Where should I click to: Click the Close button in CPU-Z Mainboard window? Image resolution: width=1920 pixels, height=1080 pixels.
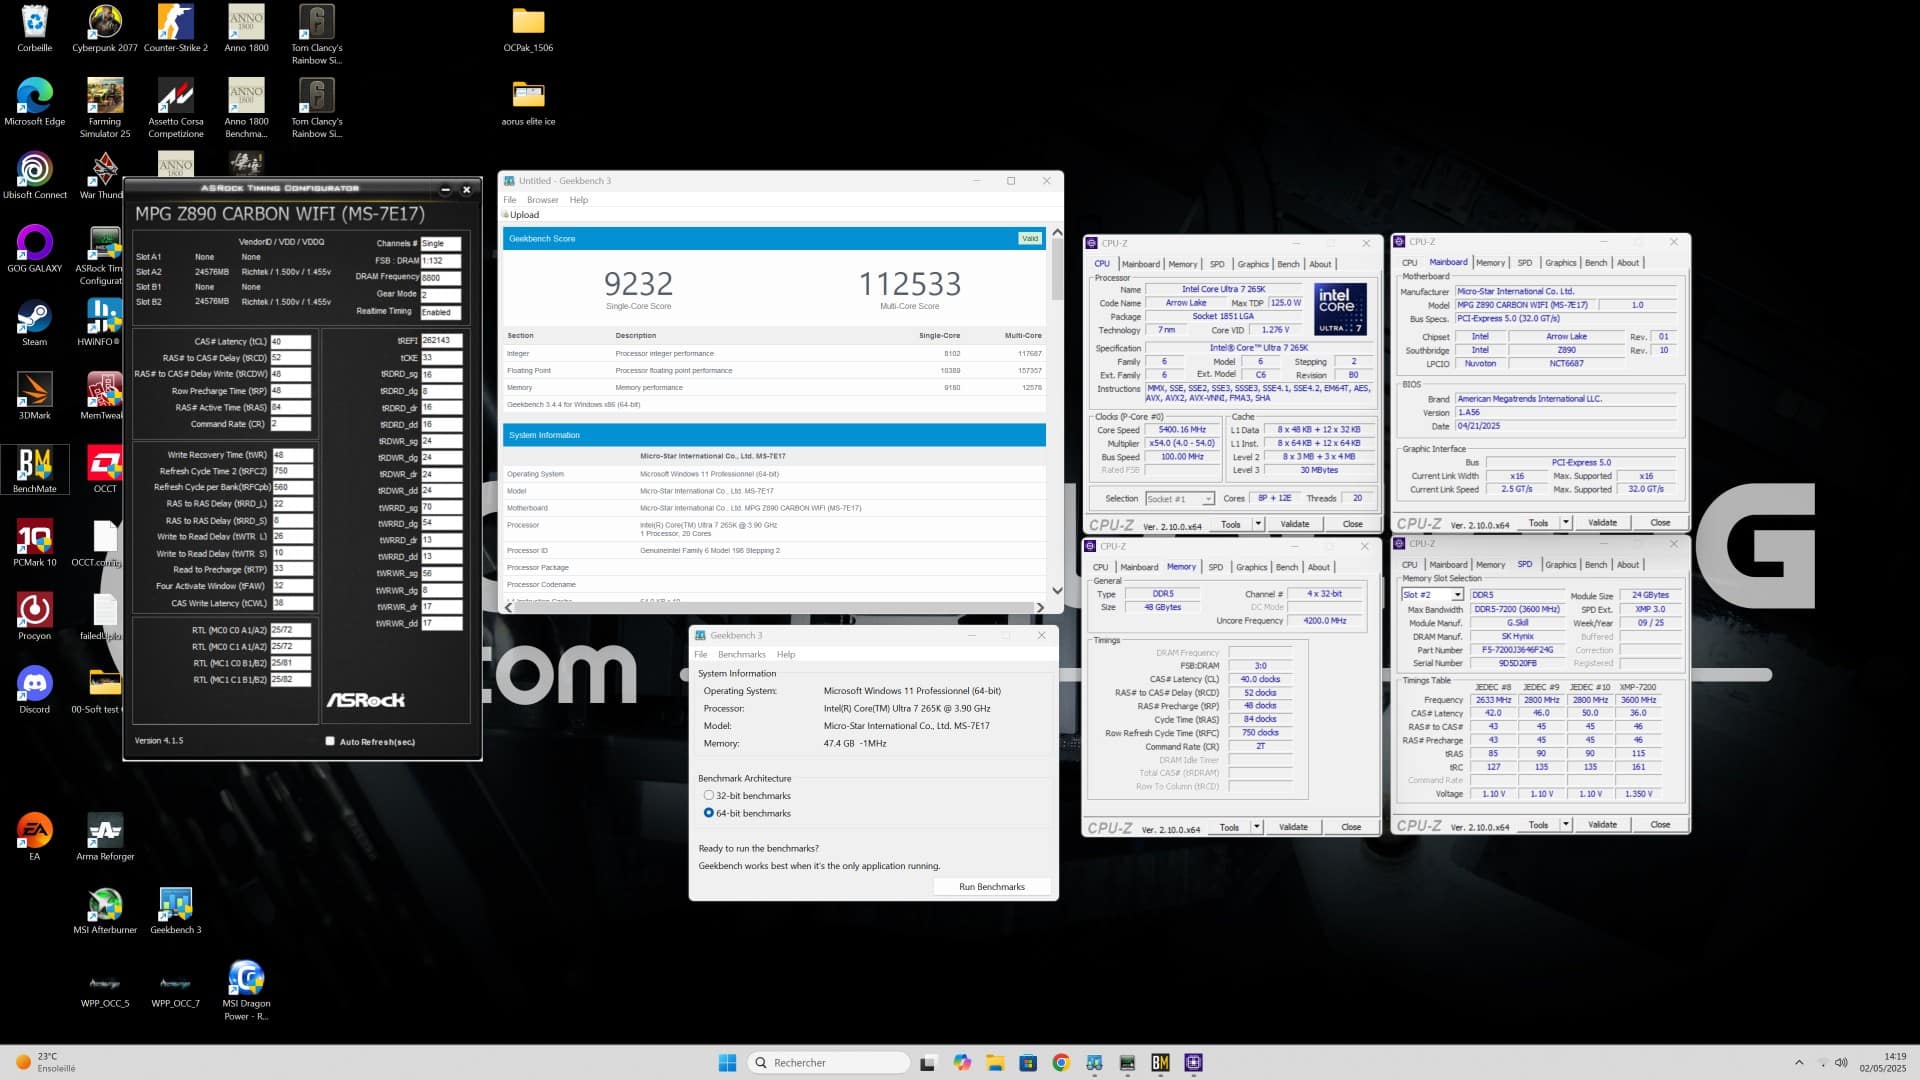click(1660, 523)
